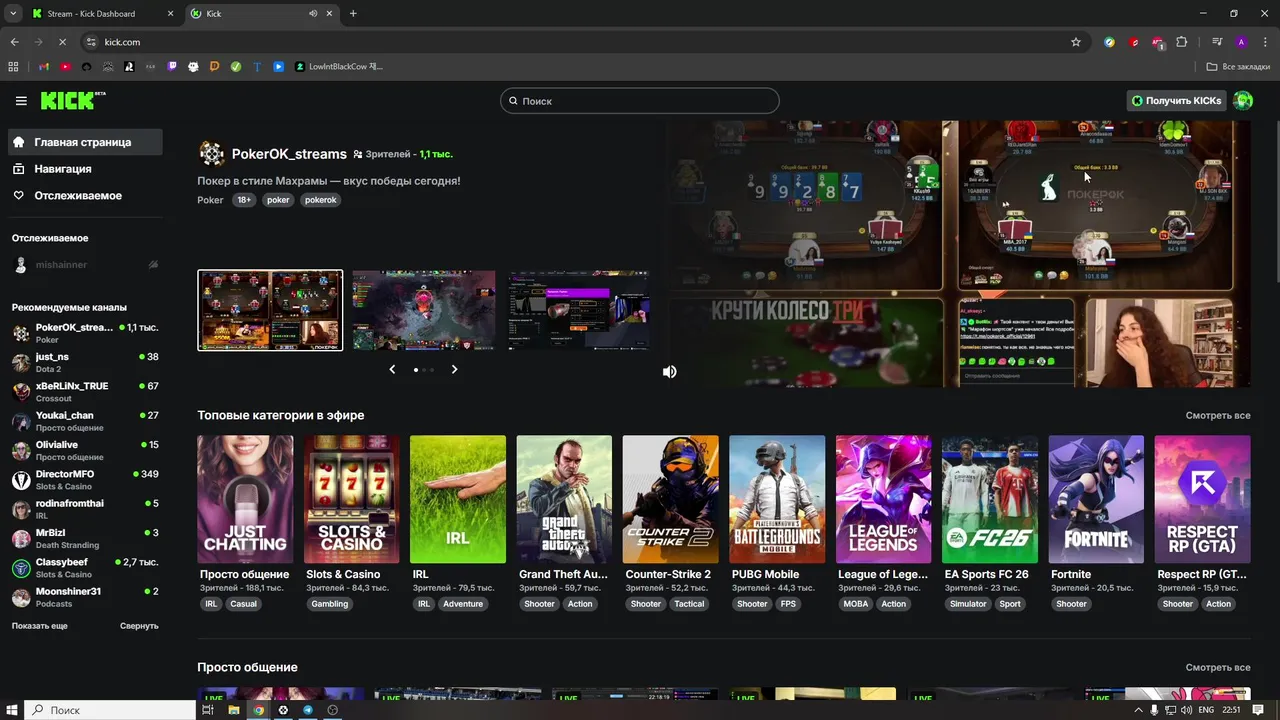The width and height of the screenshot is (1280, 720).
Task: Open the apps grid in bookmarks bar
Action: point(13,67)
